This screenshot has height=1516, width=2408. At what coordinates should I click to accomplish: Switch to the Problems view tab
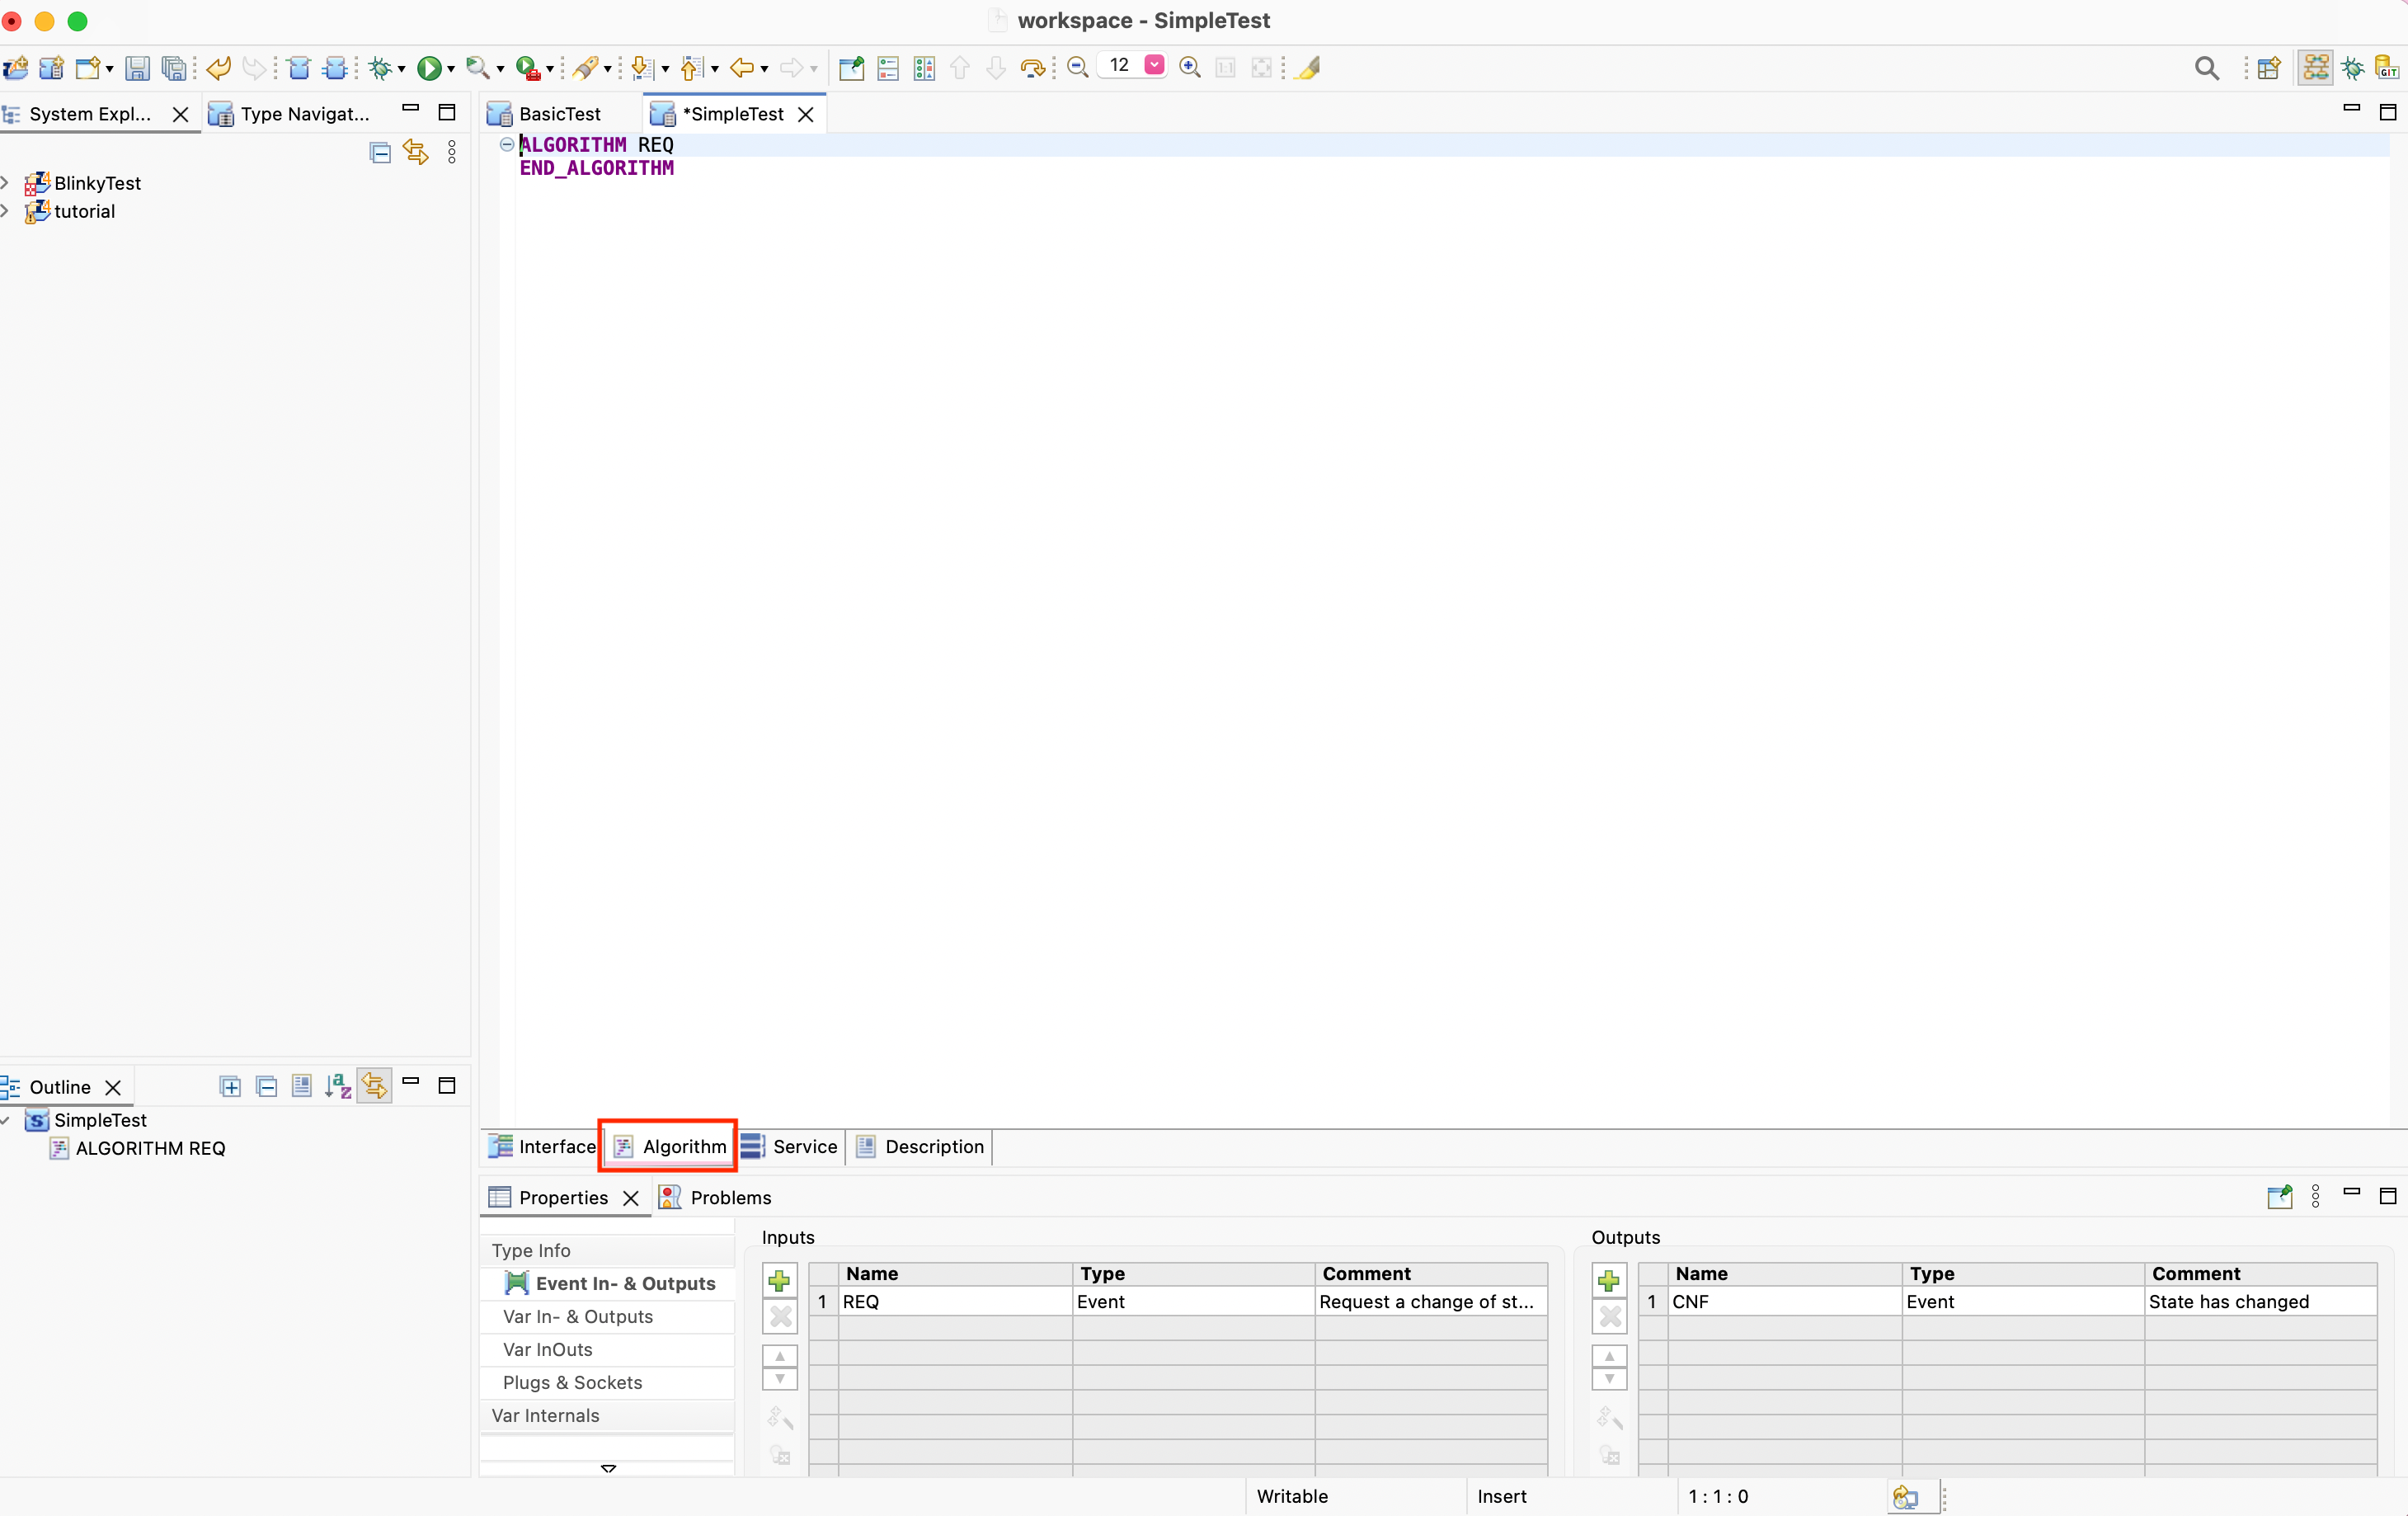pos(716,1198)
